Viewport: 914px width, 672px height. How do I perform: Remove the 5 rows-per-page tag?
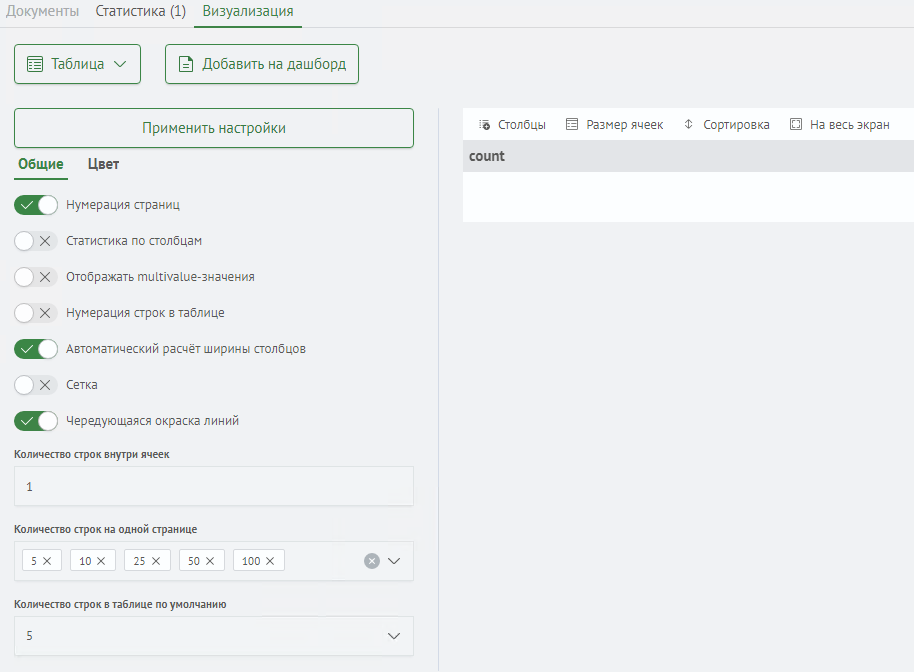tap(47, 561)
